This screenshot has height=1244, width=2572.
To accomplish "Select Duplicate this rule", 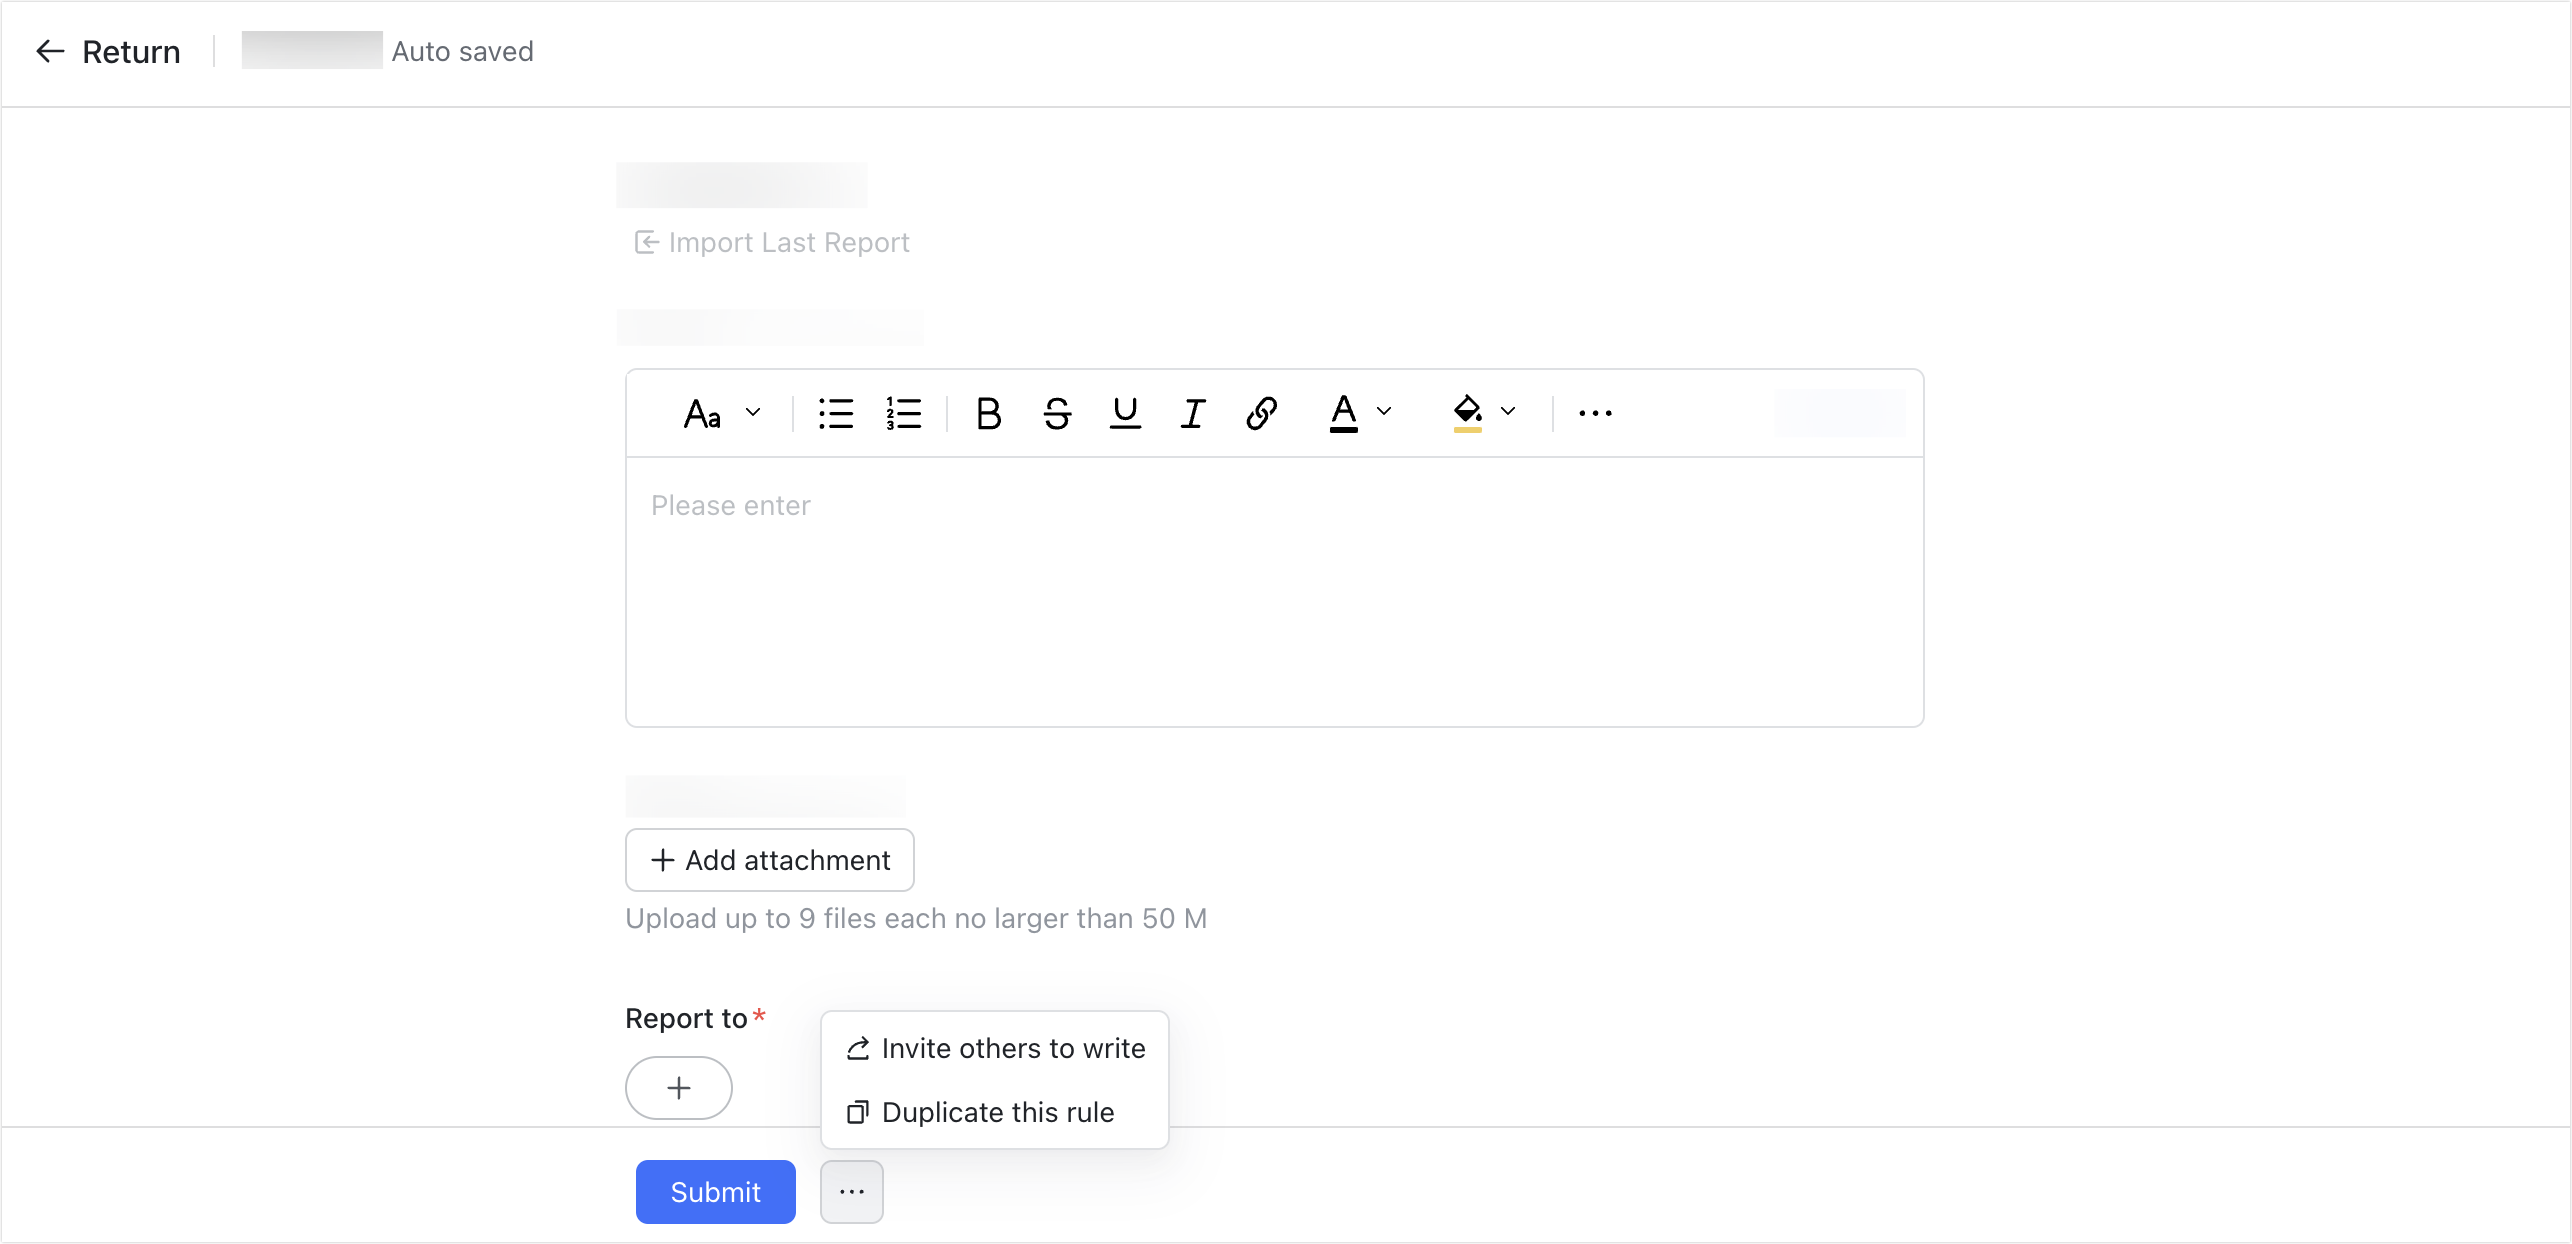I will point(997,1112).
